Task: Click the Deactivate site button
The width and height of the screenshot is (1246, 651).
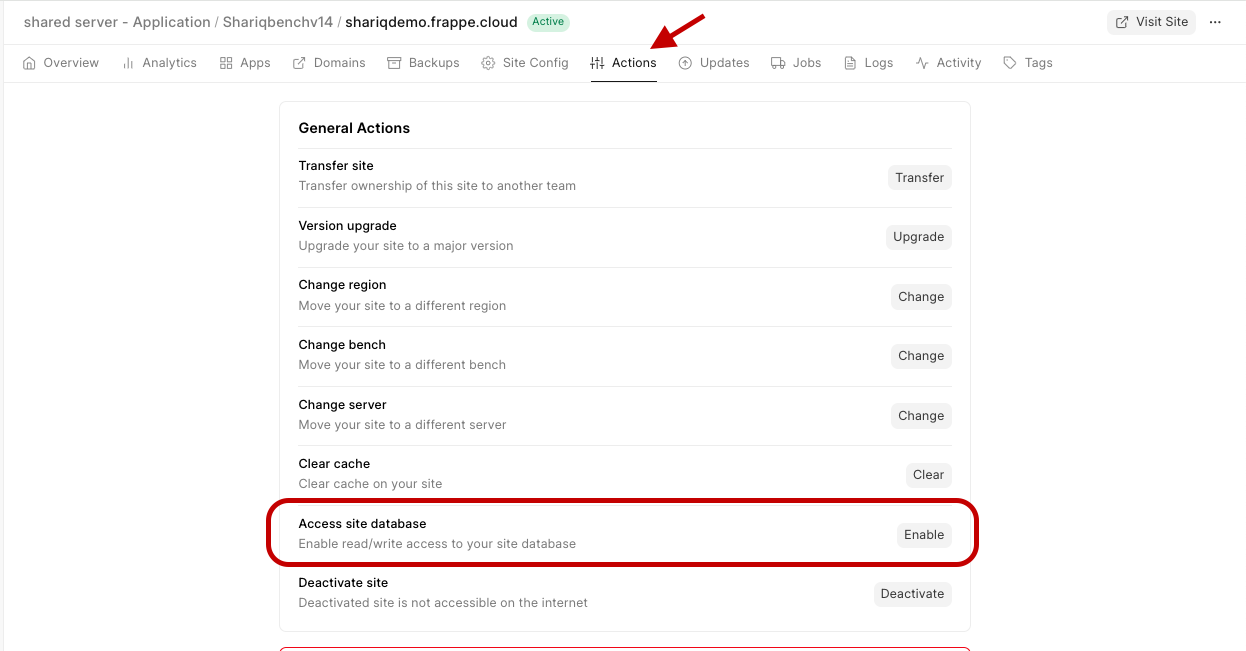Action: 912,594
